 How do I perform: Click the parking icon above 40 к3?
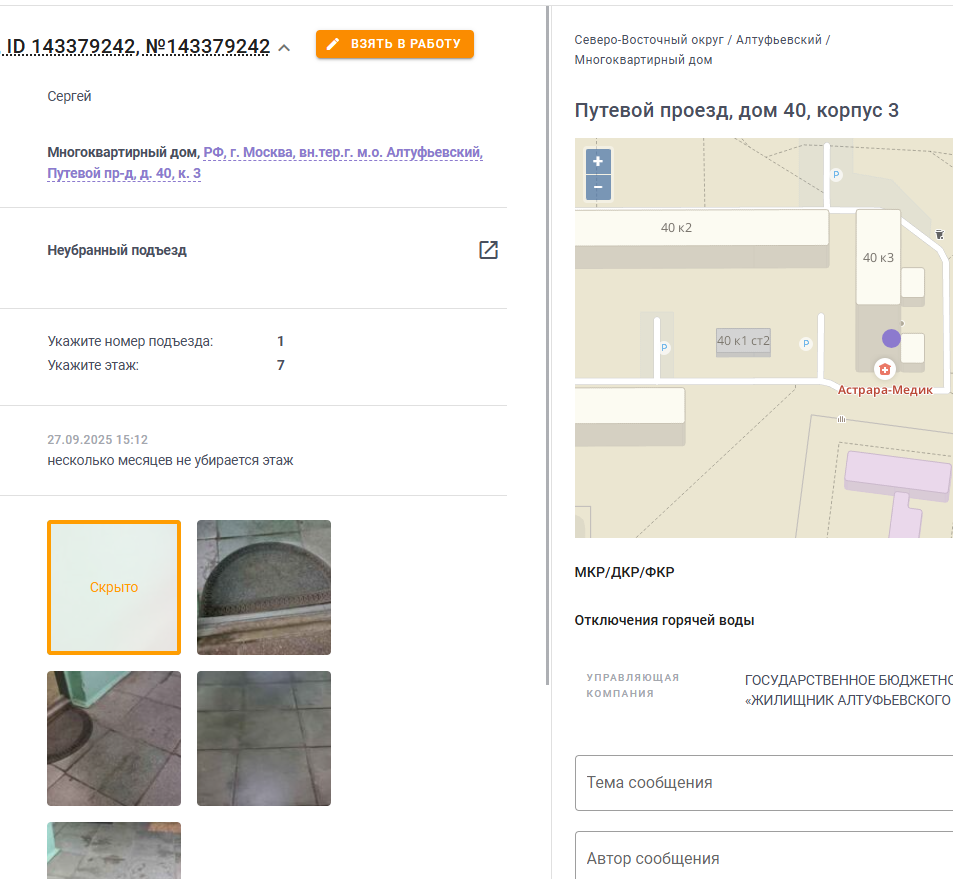click(836, 174)
